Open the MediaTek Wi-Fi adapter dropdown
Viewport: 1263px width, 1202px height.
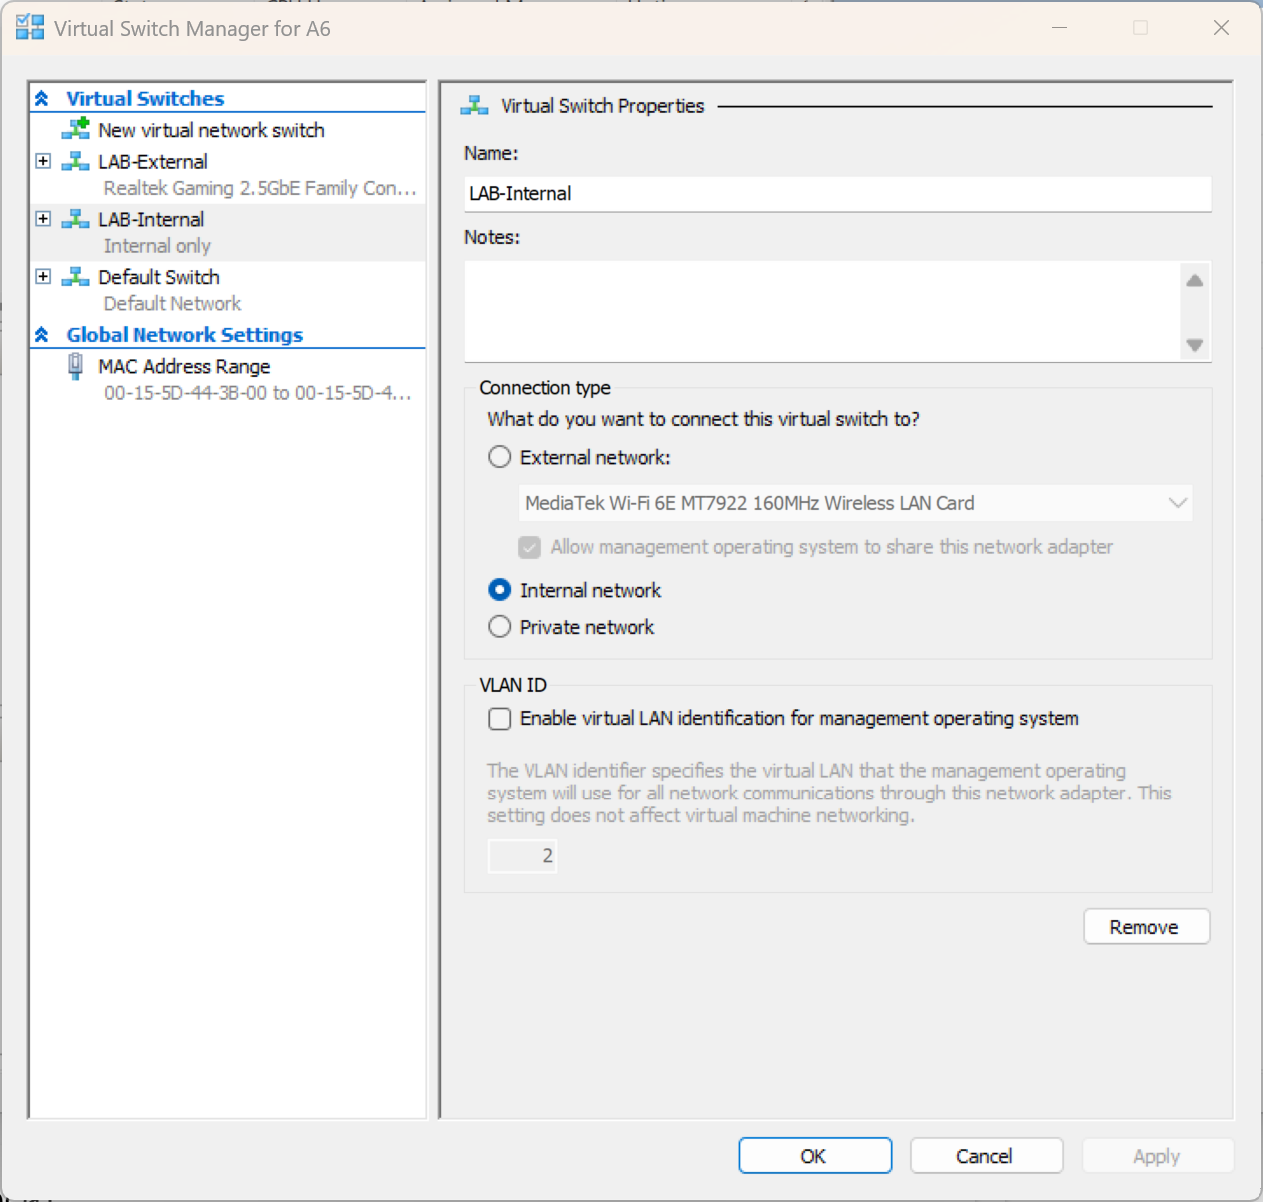pyautogui.click(x=855, y=503)
